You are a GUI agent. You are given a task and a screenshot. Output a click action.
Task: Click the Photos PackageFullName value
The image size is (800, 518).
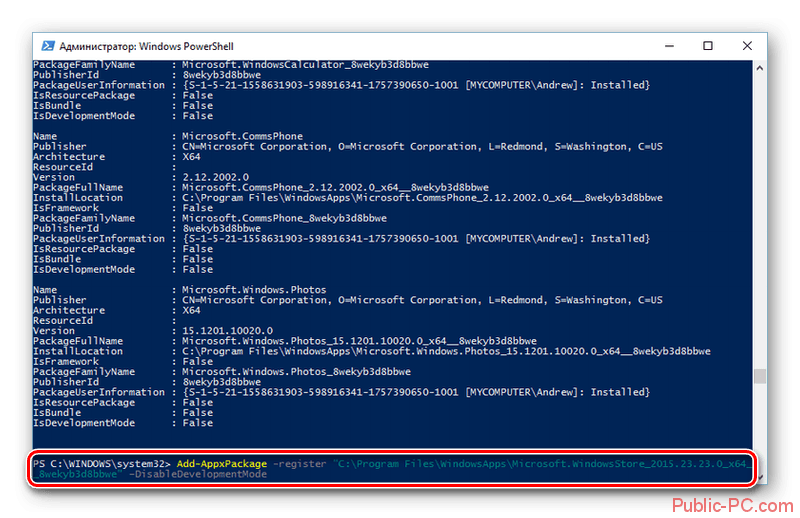[359, 341]
